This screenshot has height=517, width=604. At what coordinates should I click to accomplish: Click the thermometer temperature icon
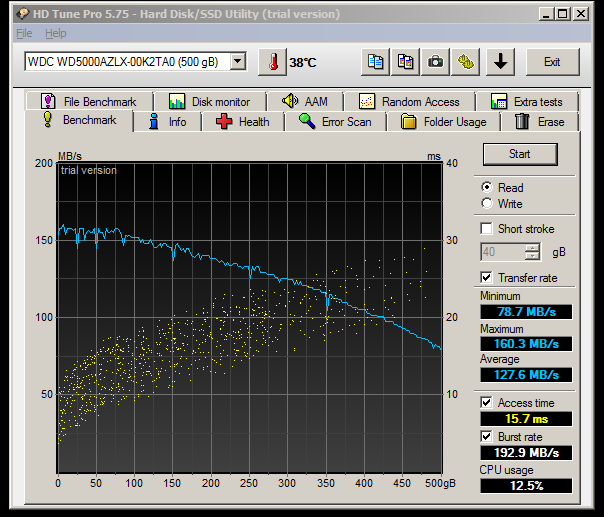point(271,62)
